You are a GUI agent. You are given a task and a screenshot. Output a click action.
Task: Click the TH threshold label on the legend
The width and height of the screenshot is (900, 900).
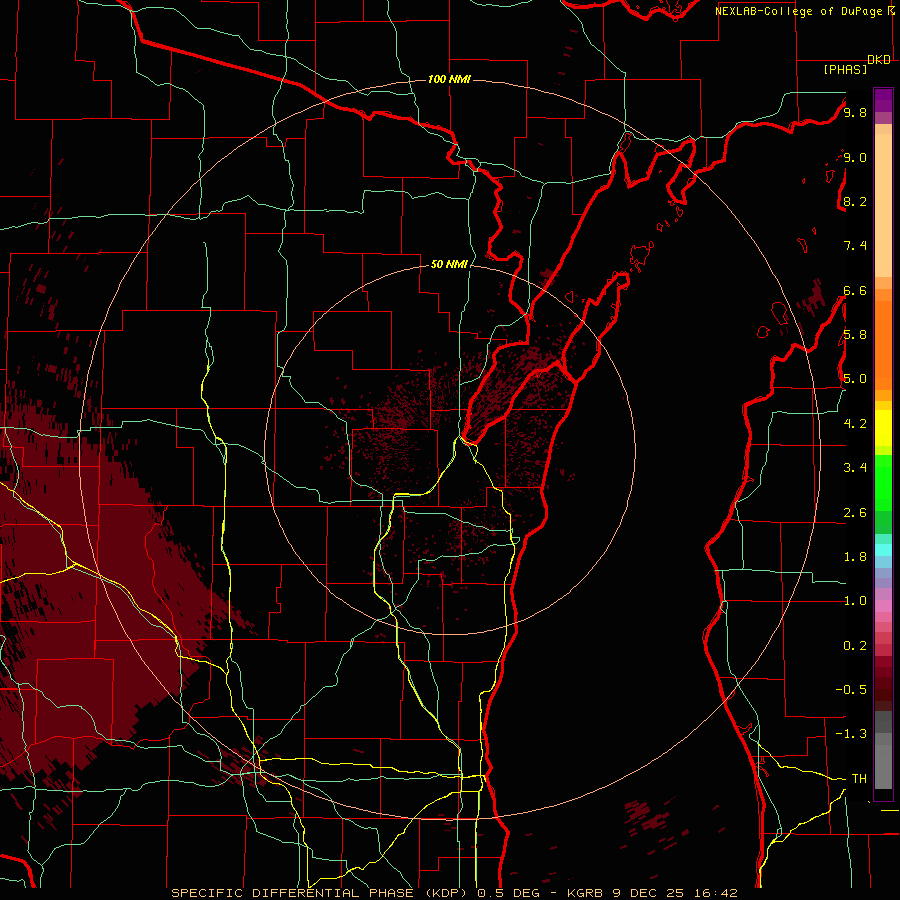pyautogui.click(x=859, y=779)
